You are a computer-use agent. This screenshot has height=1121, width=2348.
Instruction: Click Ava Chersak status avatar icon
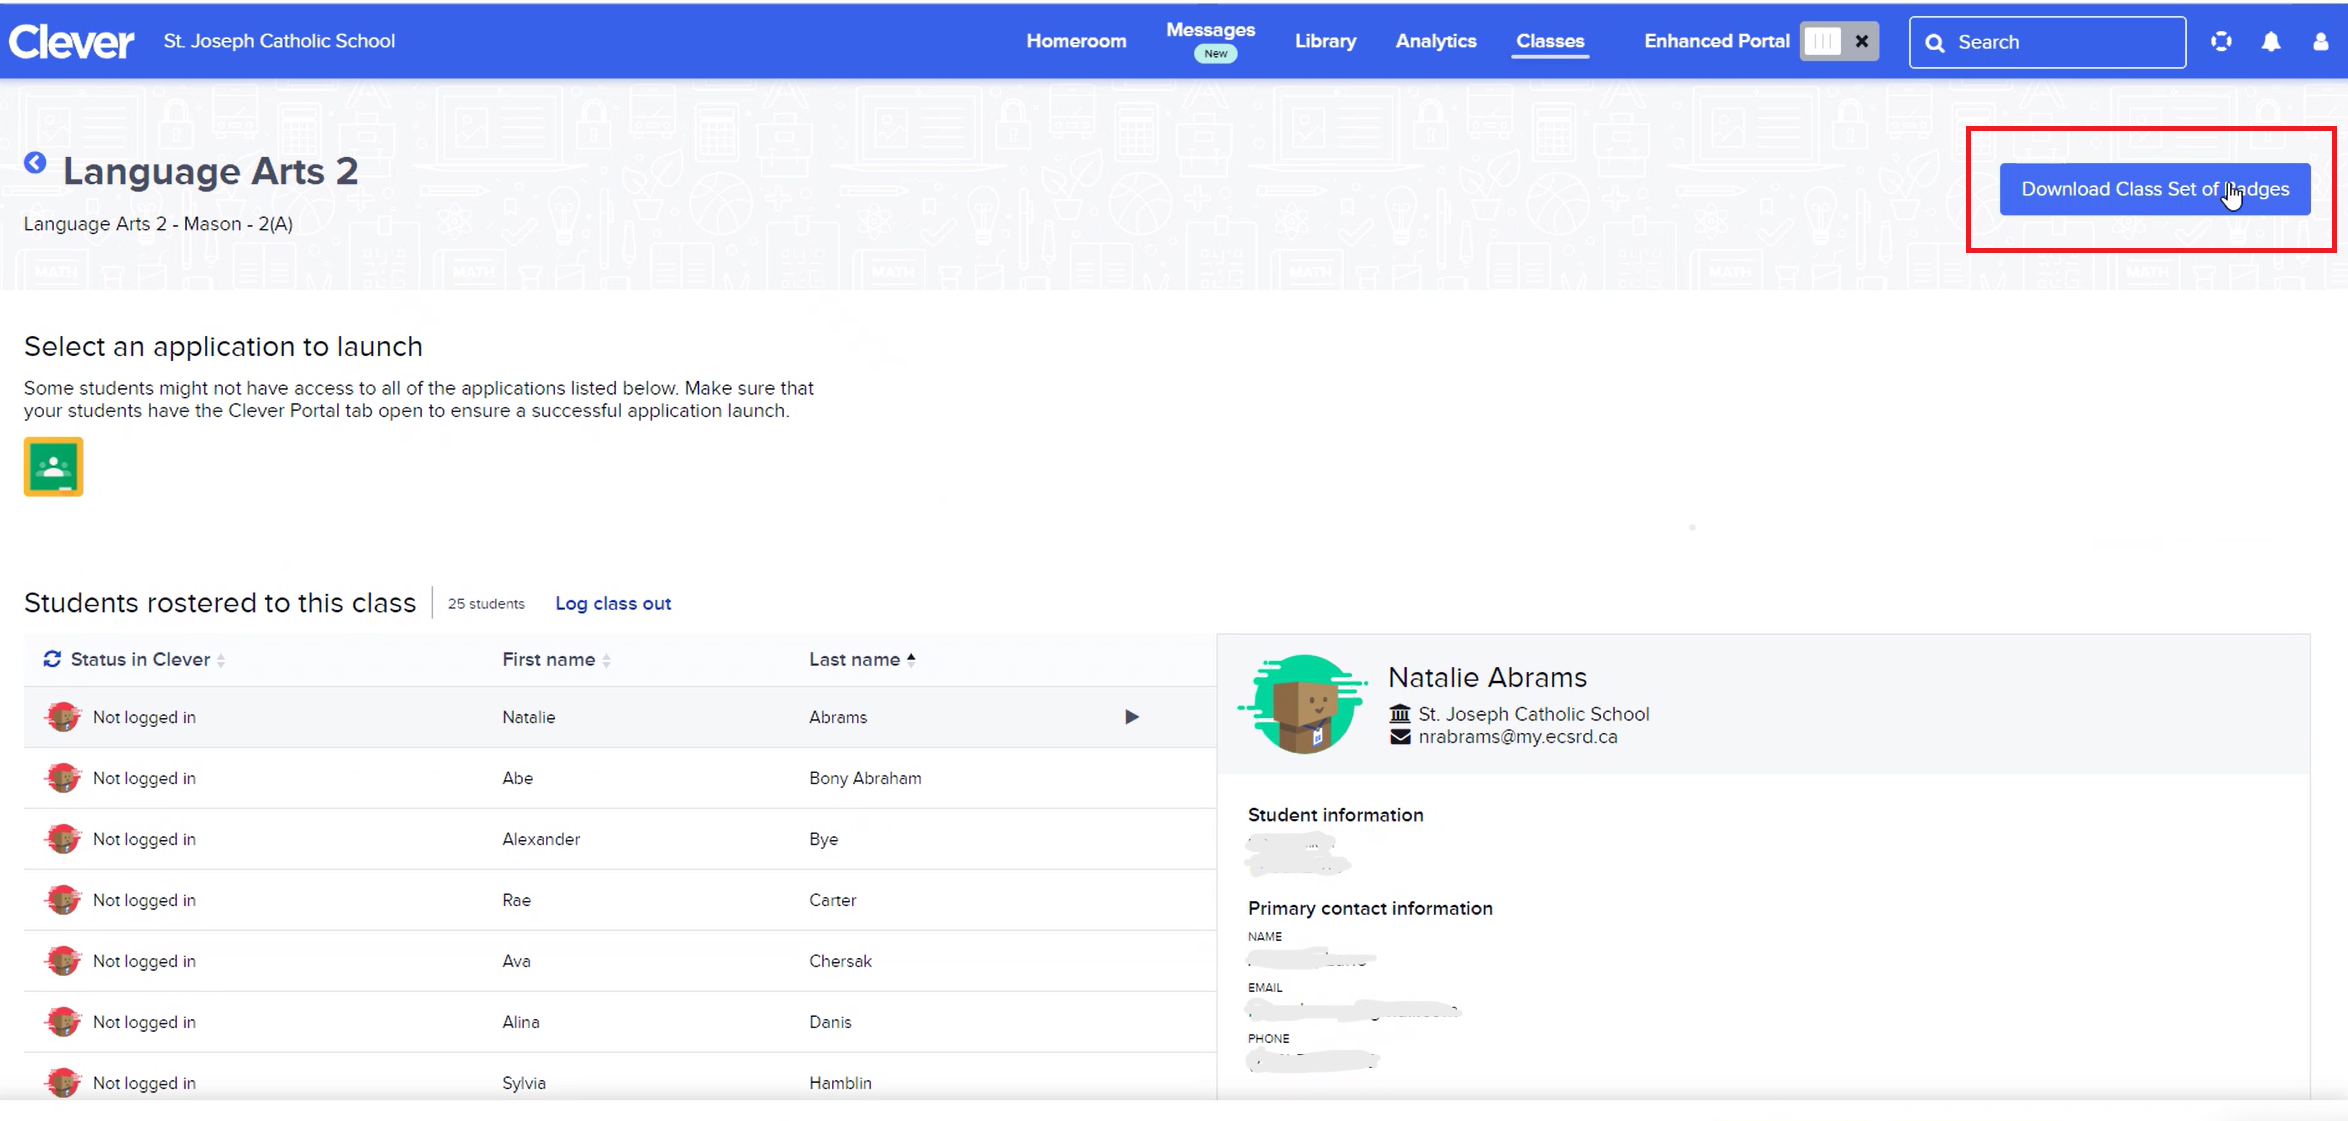63,961
